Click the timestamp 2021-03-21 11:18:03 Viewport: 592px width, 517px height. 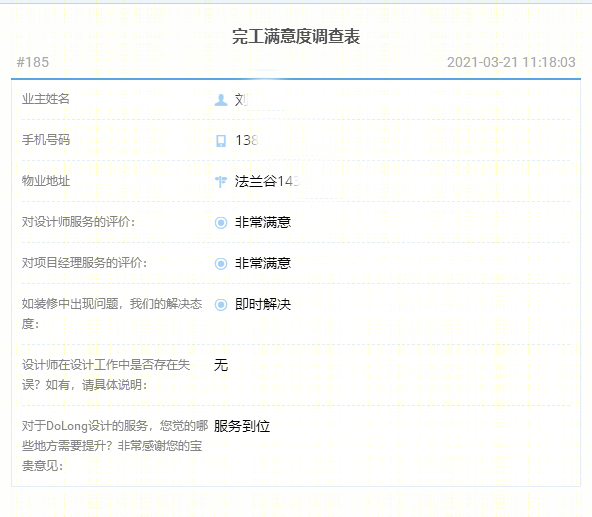tap(511, 62)
